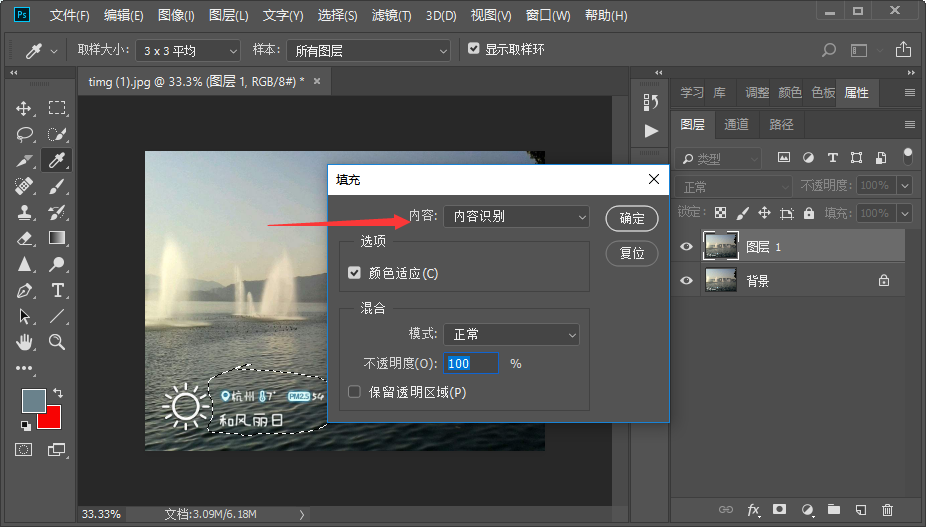Screen dimensions: 926x527
Task: Select the Path Selection tool
Action: click(24, 316)
